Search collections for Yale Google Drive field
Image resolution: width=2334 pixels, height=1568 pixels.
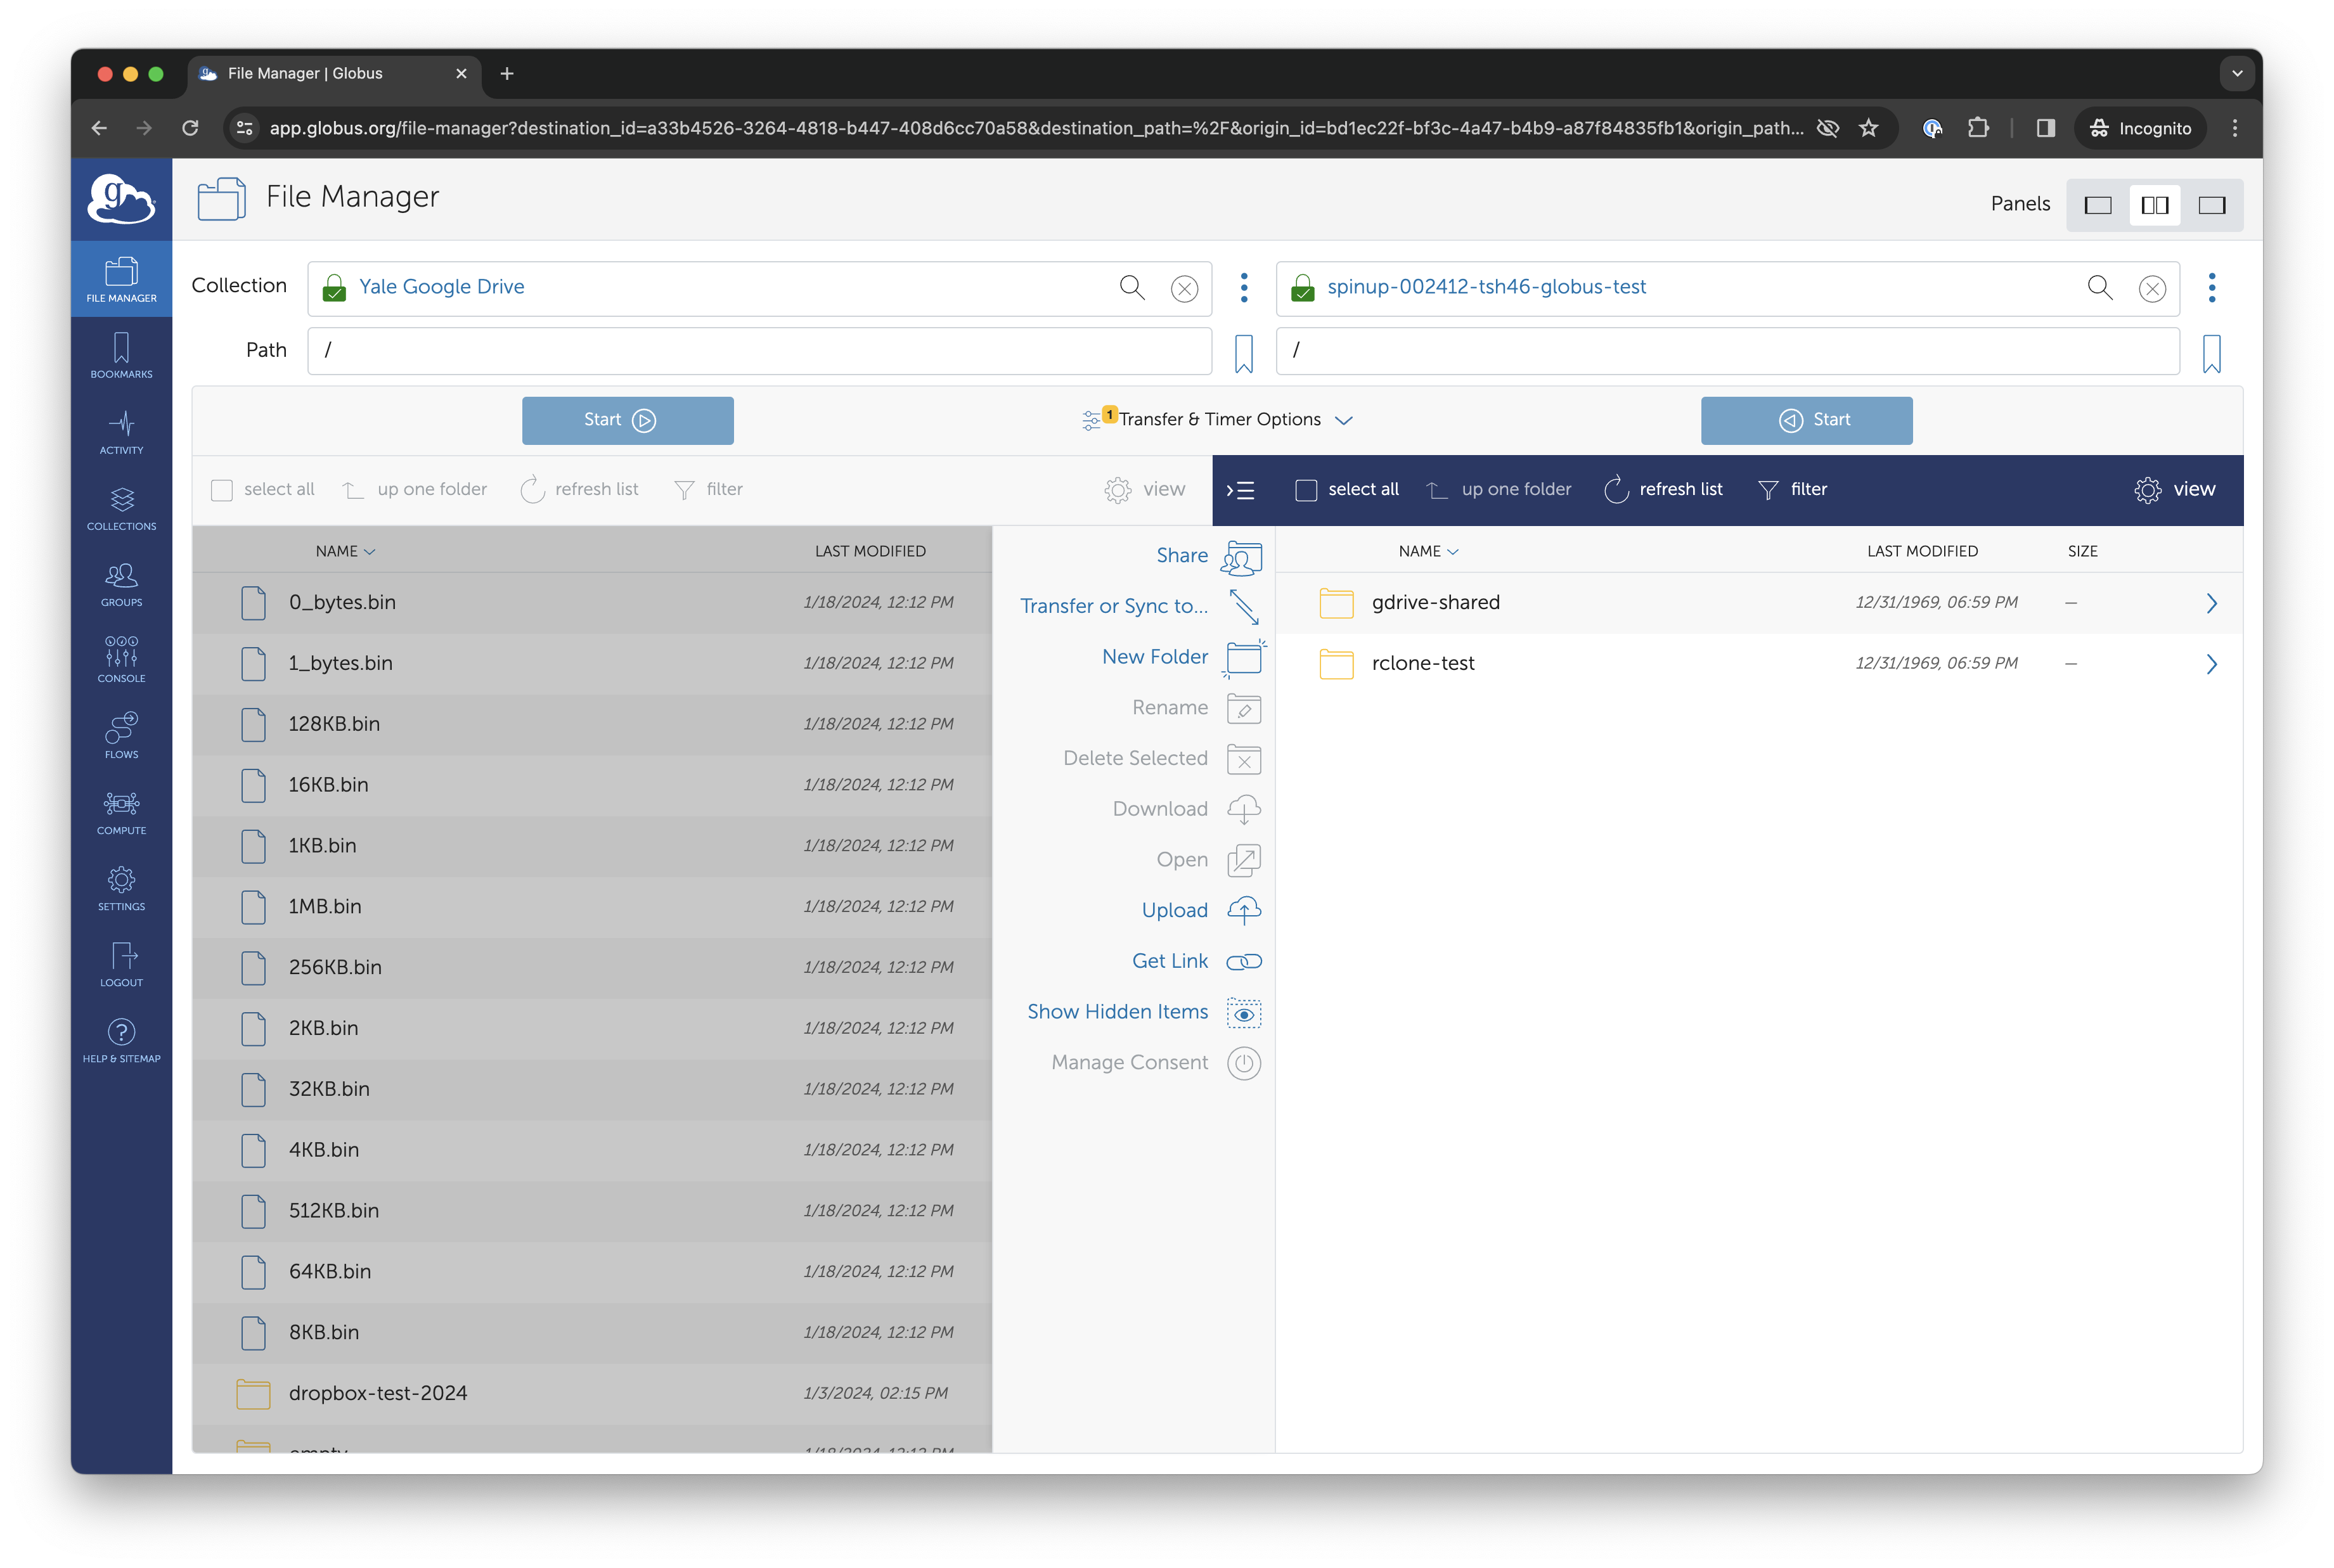pos(1132,288)
